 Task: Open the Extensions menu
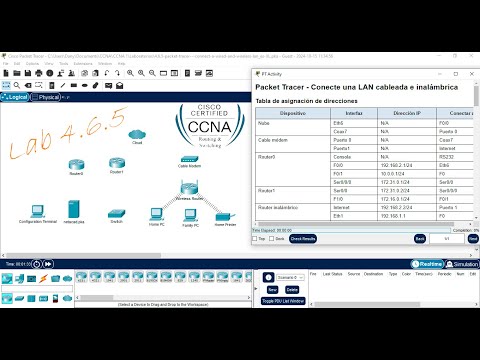pyautogui.click(x=83, y=63)
